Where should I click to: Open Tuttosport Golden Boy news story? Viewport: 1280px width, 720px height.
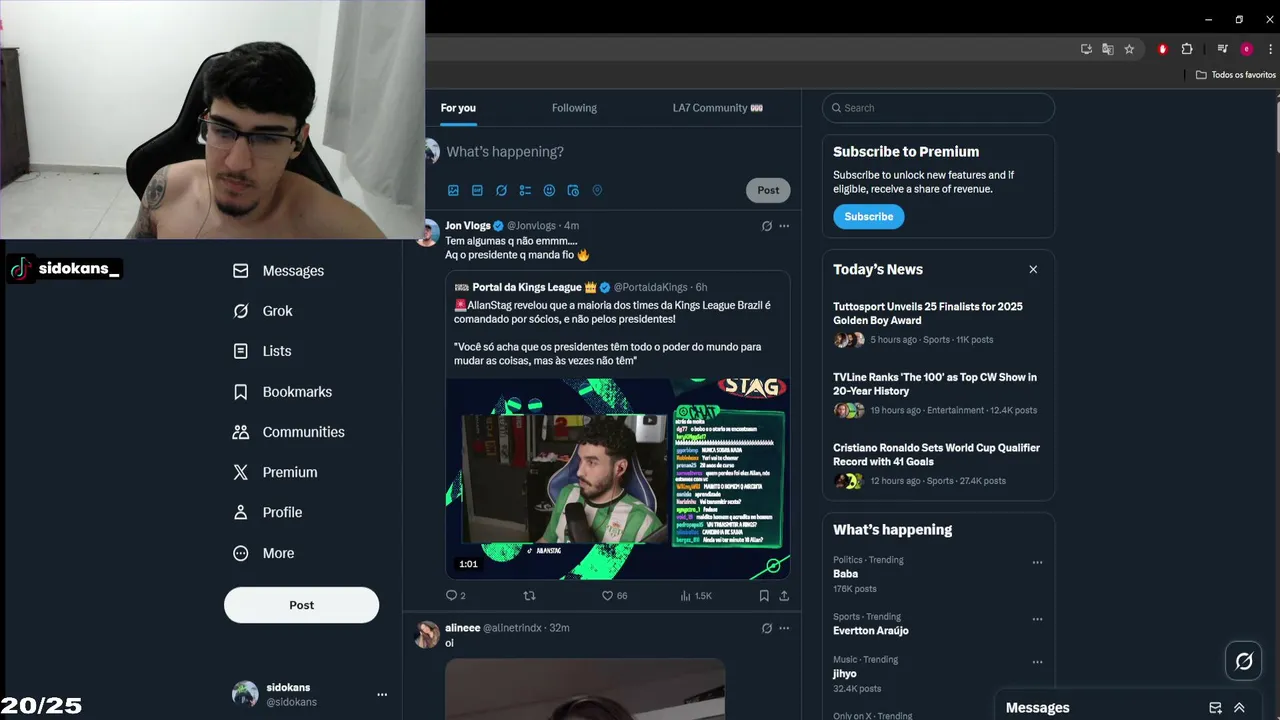click(938, 325)
